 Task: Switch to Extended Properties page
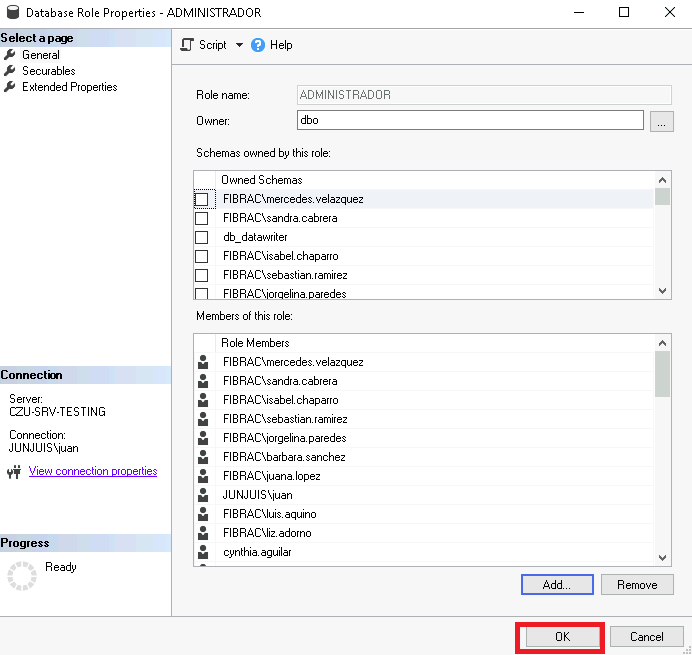(69, 87)
